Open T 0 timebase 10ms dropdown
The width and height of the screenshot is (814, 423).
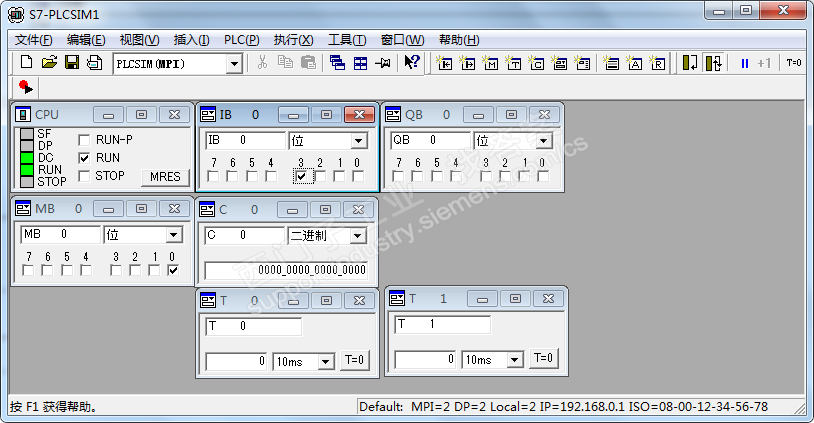[x=326, y=362]
